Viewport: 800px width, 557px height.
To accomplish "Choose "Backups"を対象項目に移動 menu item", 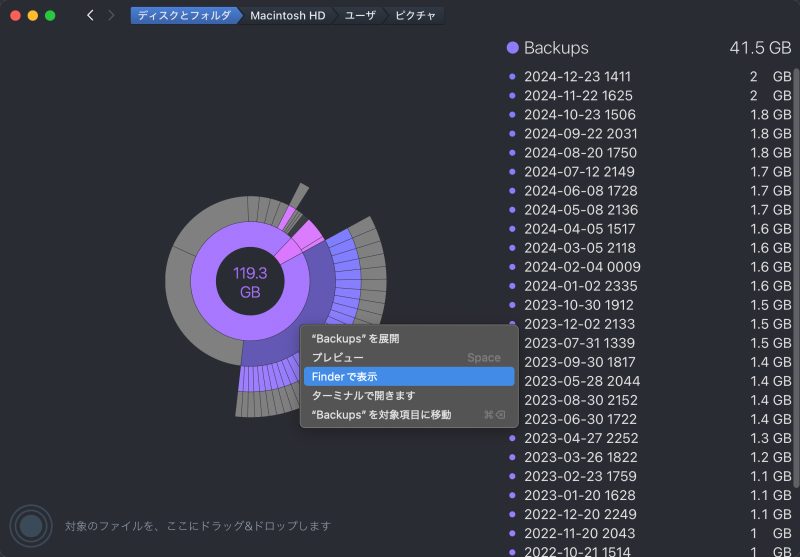I will pyautogui.click(x=381, y=414).
